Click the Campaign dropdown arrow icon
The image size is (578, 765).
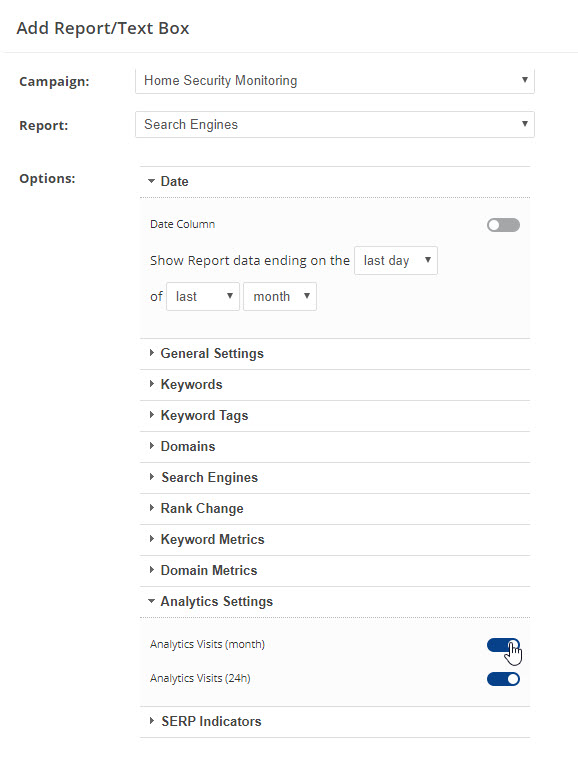click(x=525, y=80)
